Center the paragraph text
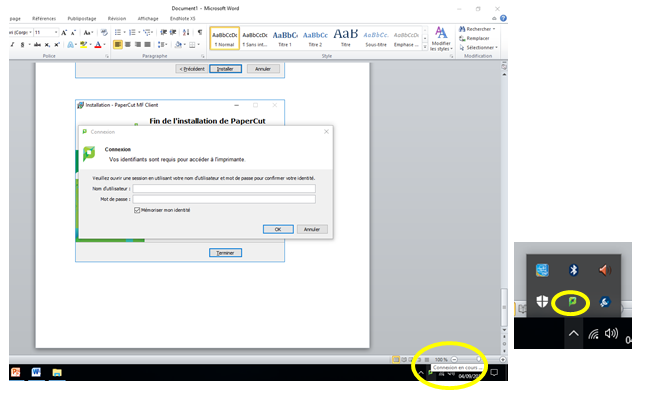646x394 pixels. [128, 45]
